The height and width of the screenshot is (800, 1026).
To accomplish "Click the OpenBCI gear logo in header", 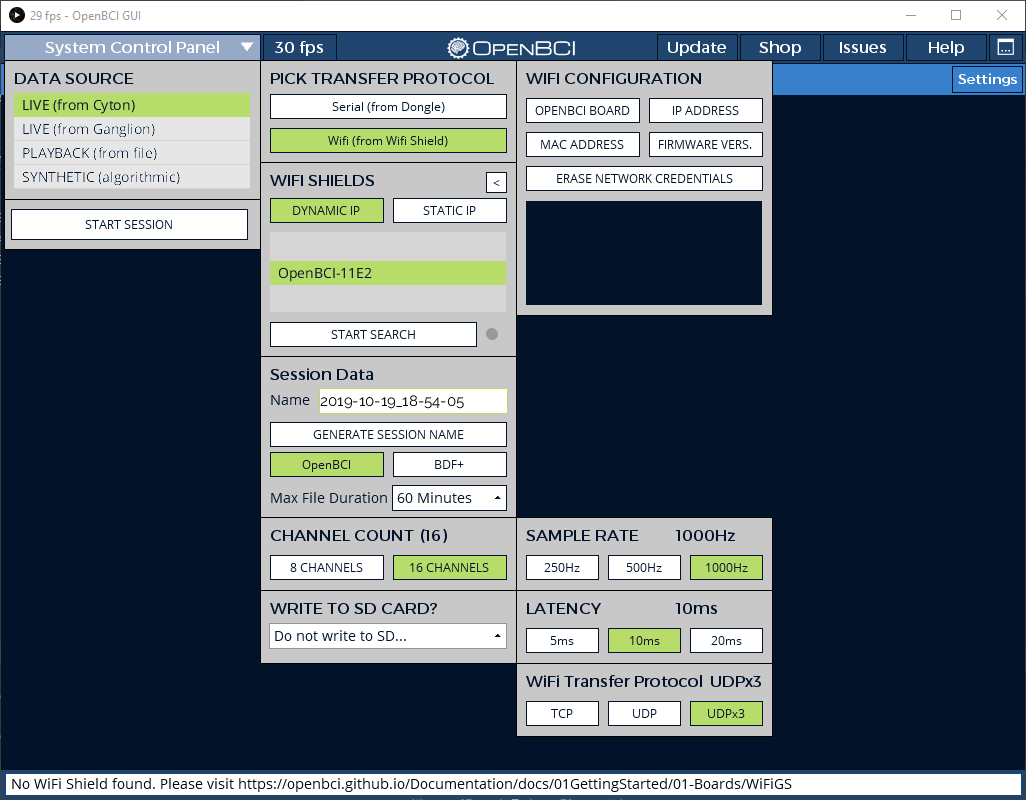I will click(x=459, y=46).
